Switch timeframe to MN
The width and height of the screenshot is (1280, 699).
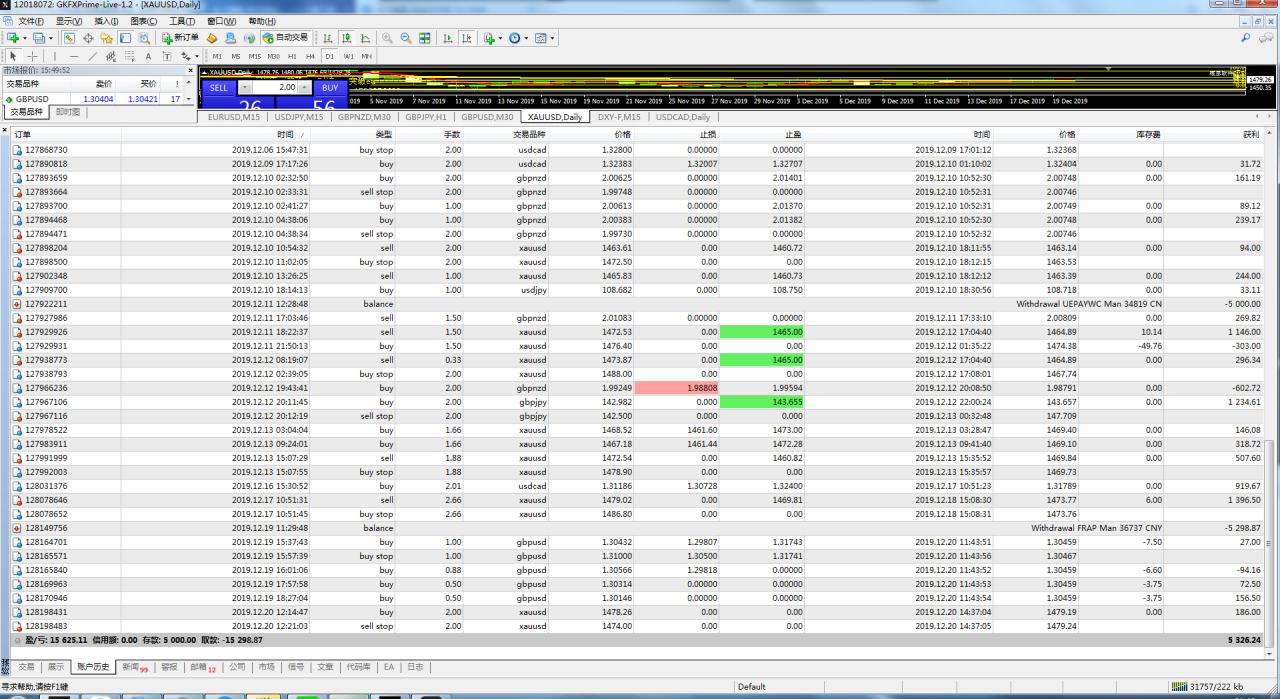point(367,56)
